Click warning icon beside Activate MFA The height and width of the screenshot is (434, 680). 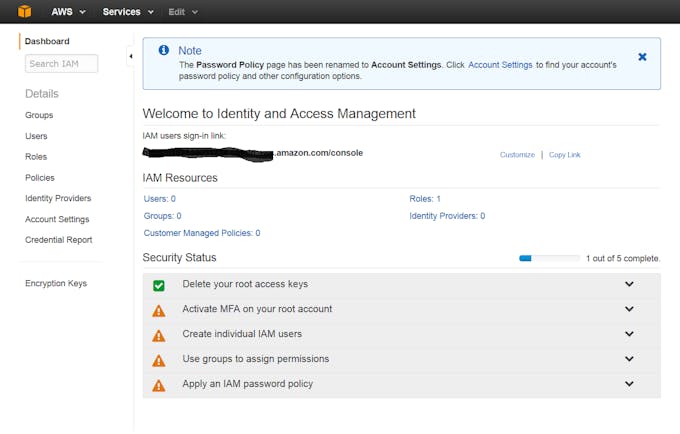pos(159,310)
